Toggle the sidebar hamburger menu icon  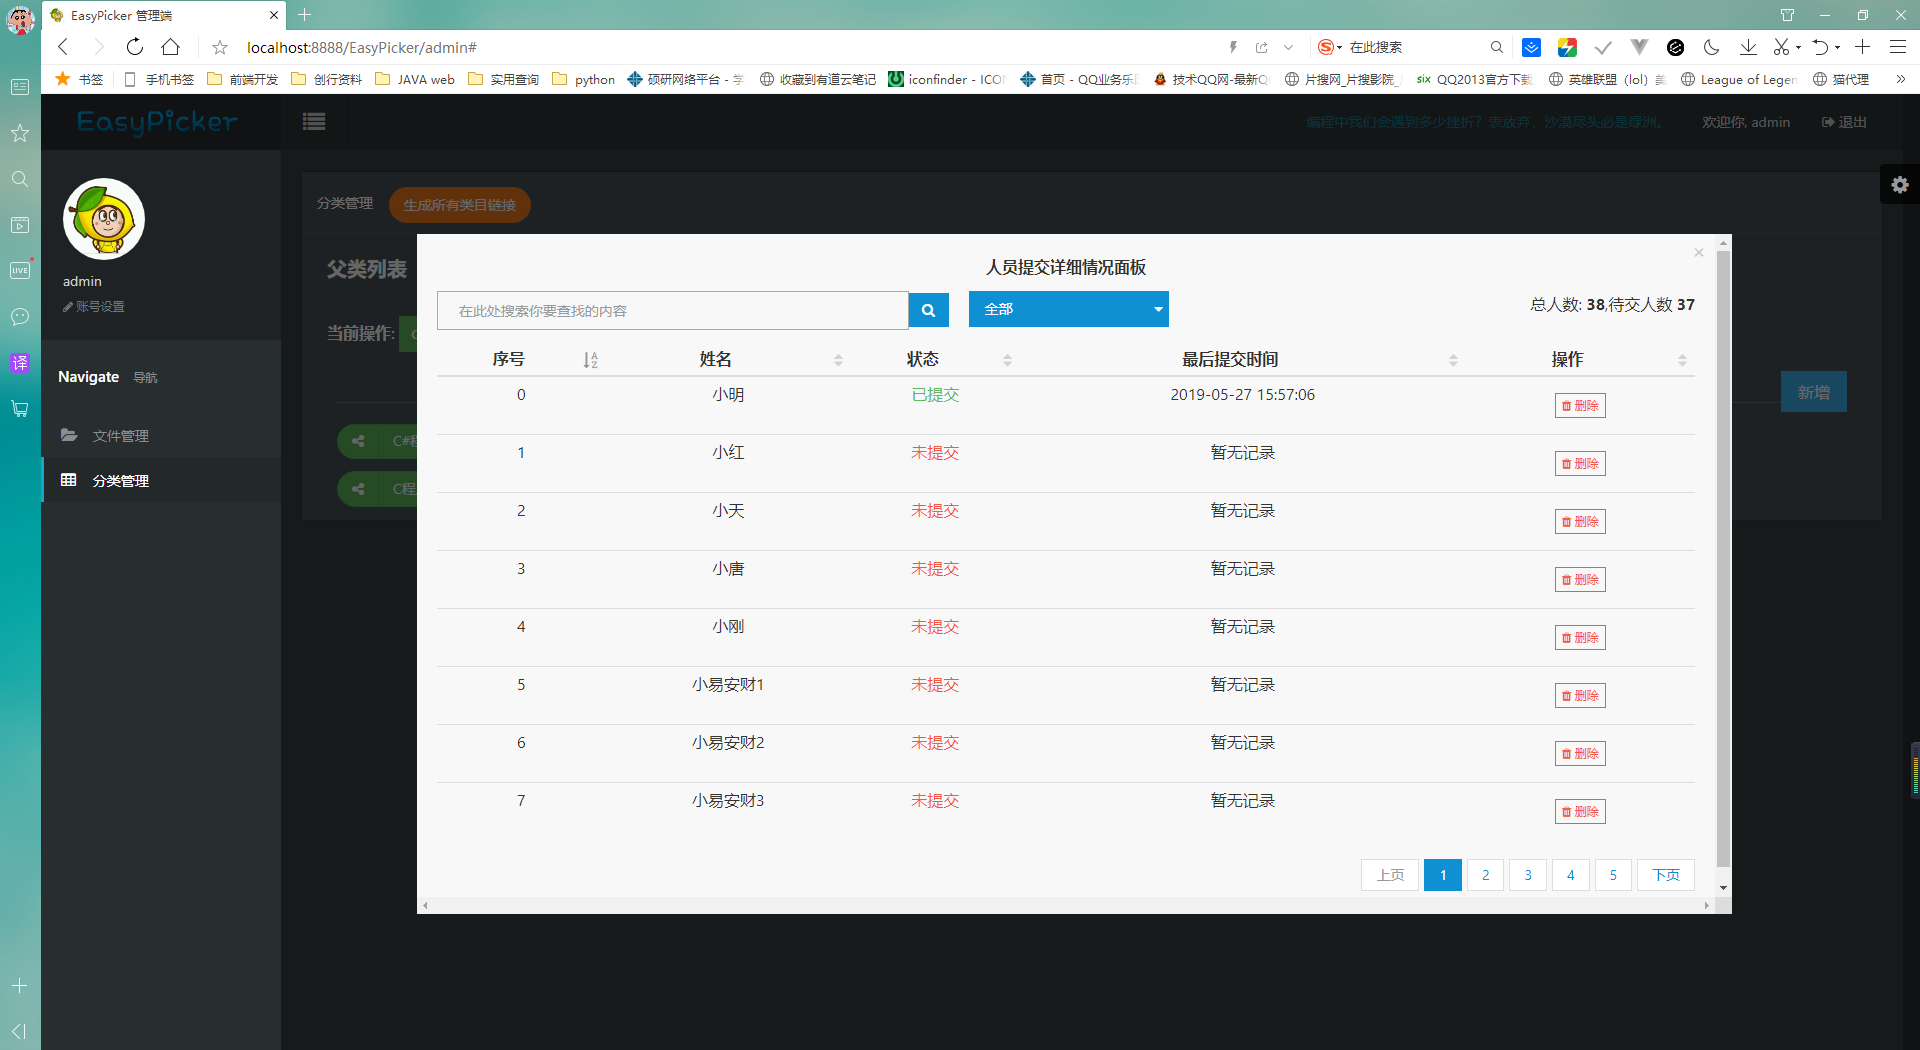[314, 122]
